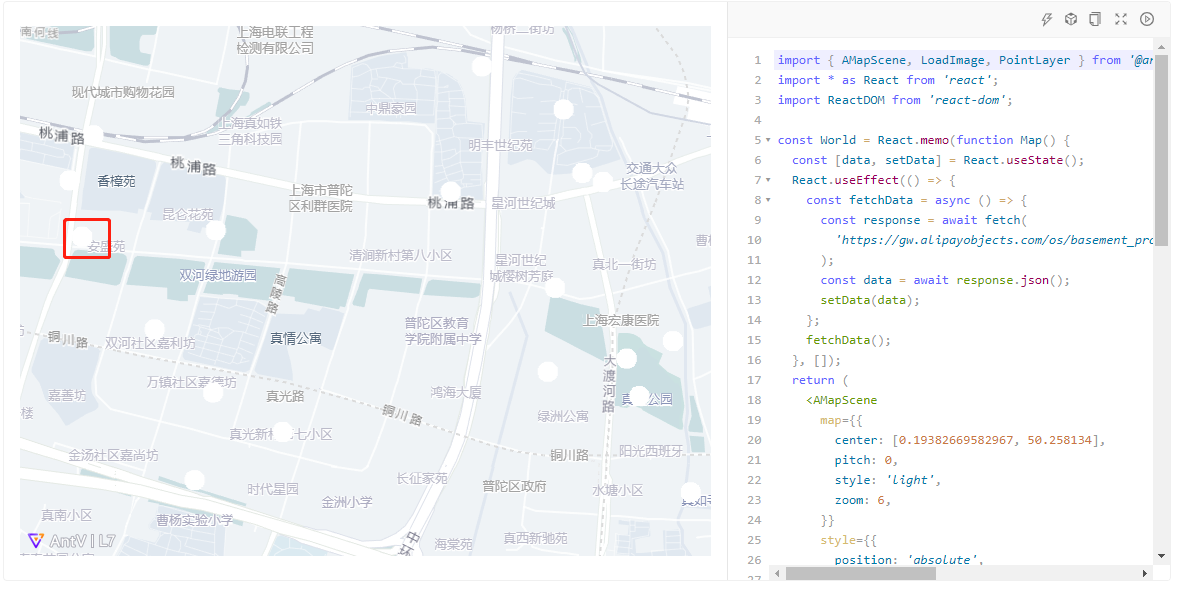
Task: Click the 金洲小学 map label
Action: click(347, 502)
